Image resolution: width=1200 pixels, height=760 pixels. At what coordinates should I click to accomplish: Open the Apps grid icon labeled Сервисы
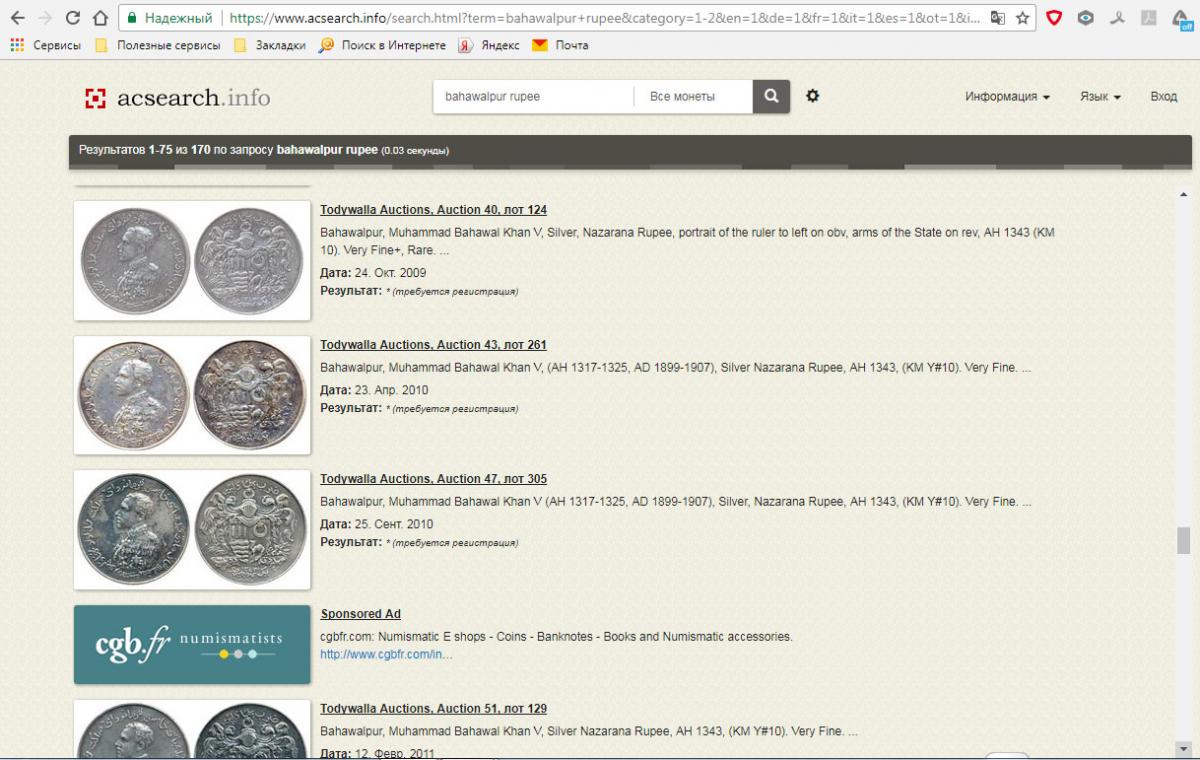(x=46, y=45)
